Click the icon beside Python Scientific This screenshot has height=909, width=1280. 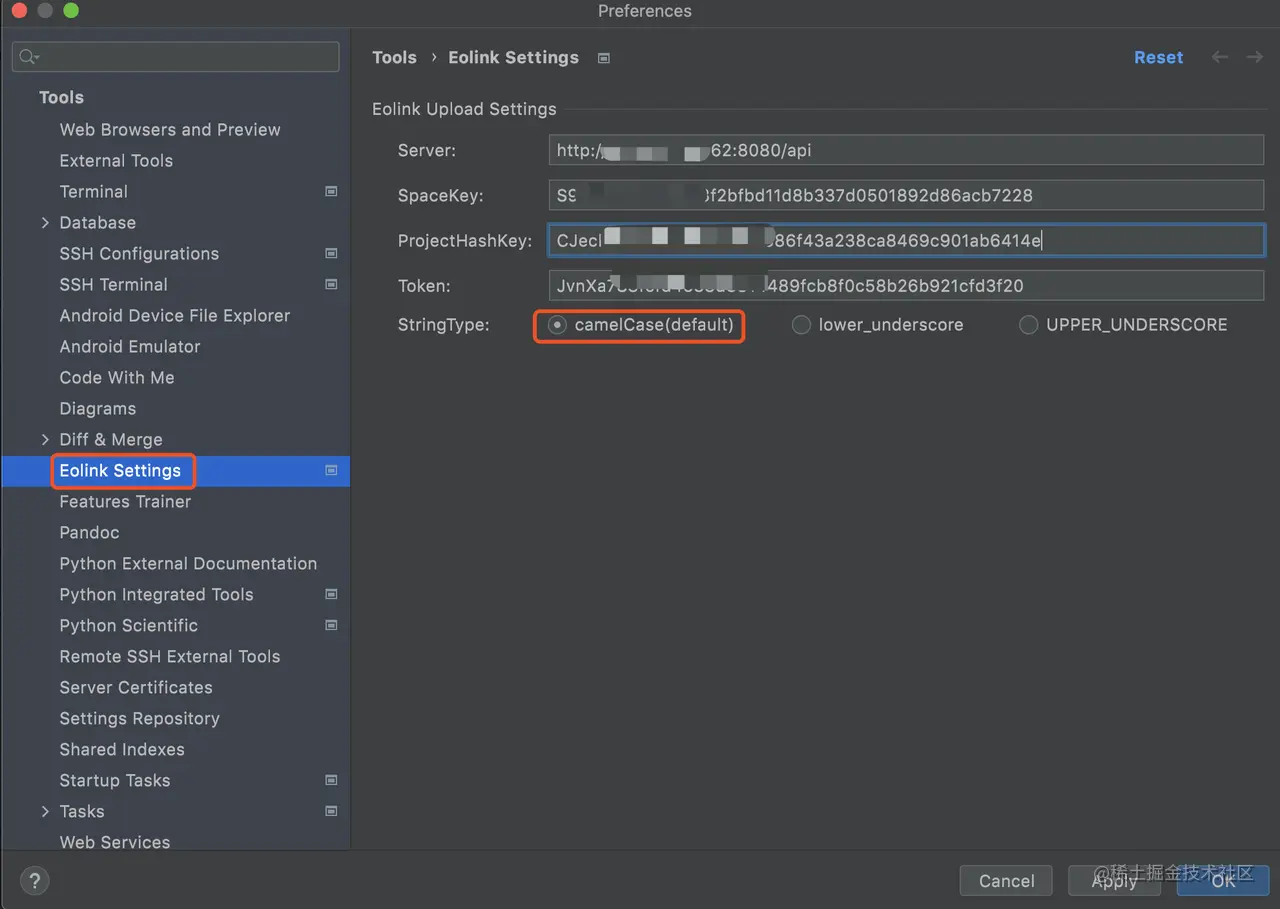pyautogui.click(x=331, y=625)
